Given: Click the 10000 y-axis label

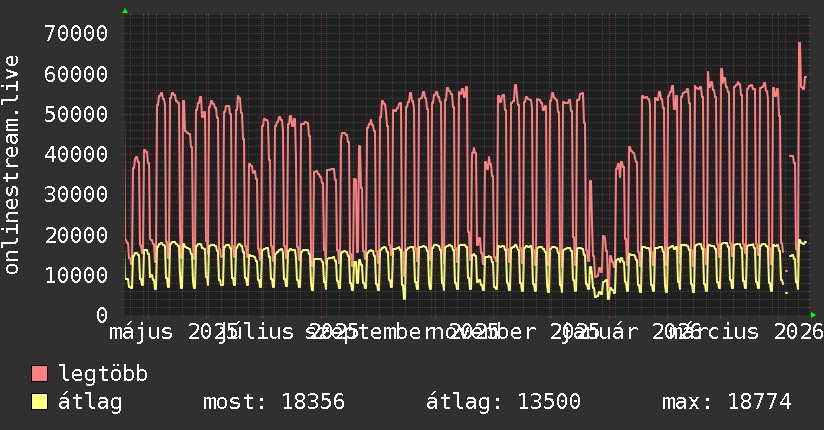Looking at the screenshot, I should click(76, 275).
